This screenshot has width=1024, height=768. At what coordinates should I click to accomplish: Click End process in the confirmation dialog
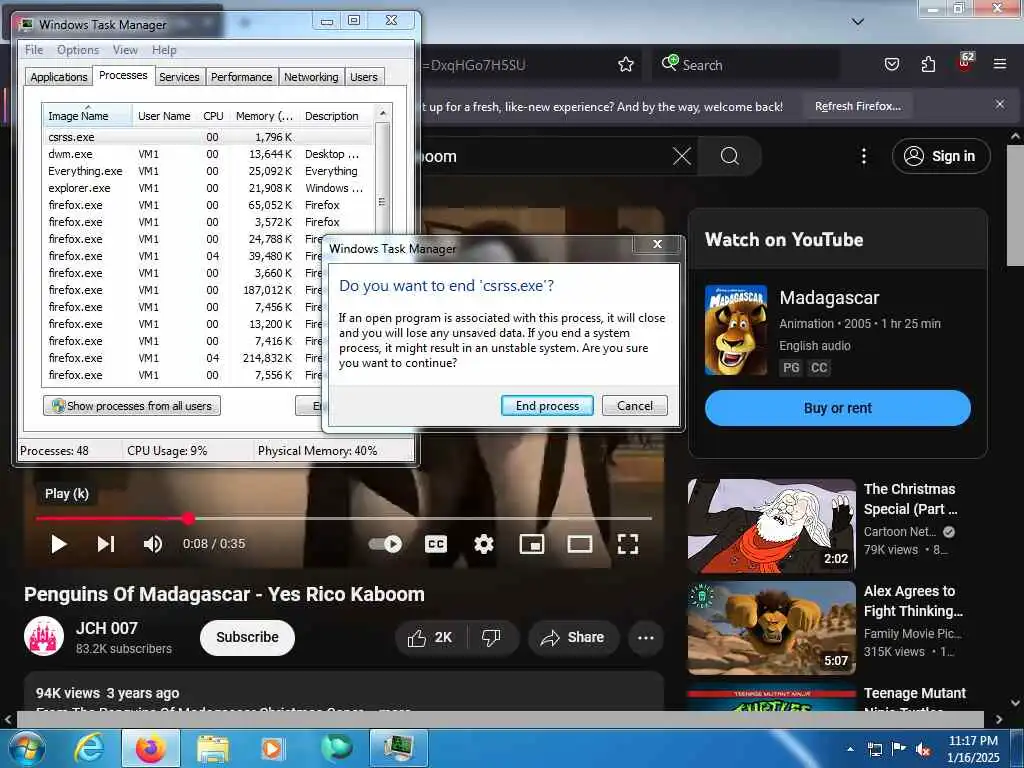(x=547, y=406)
